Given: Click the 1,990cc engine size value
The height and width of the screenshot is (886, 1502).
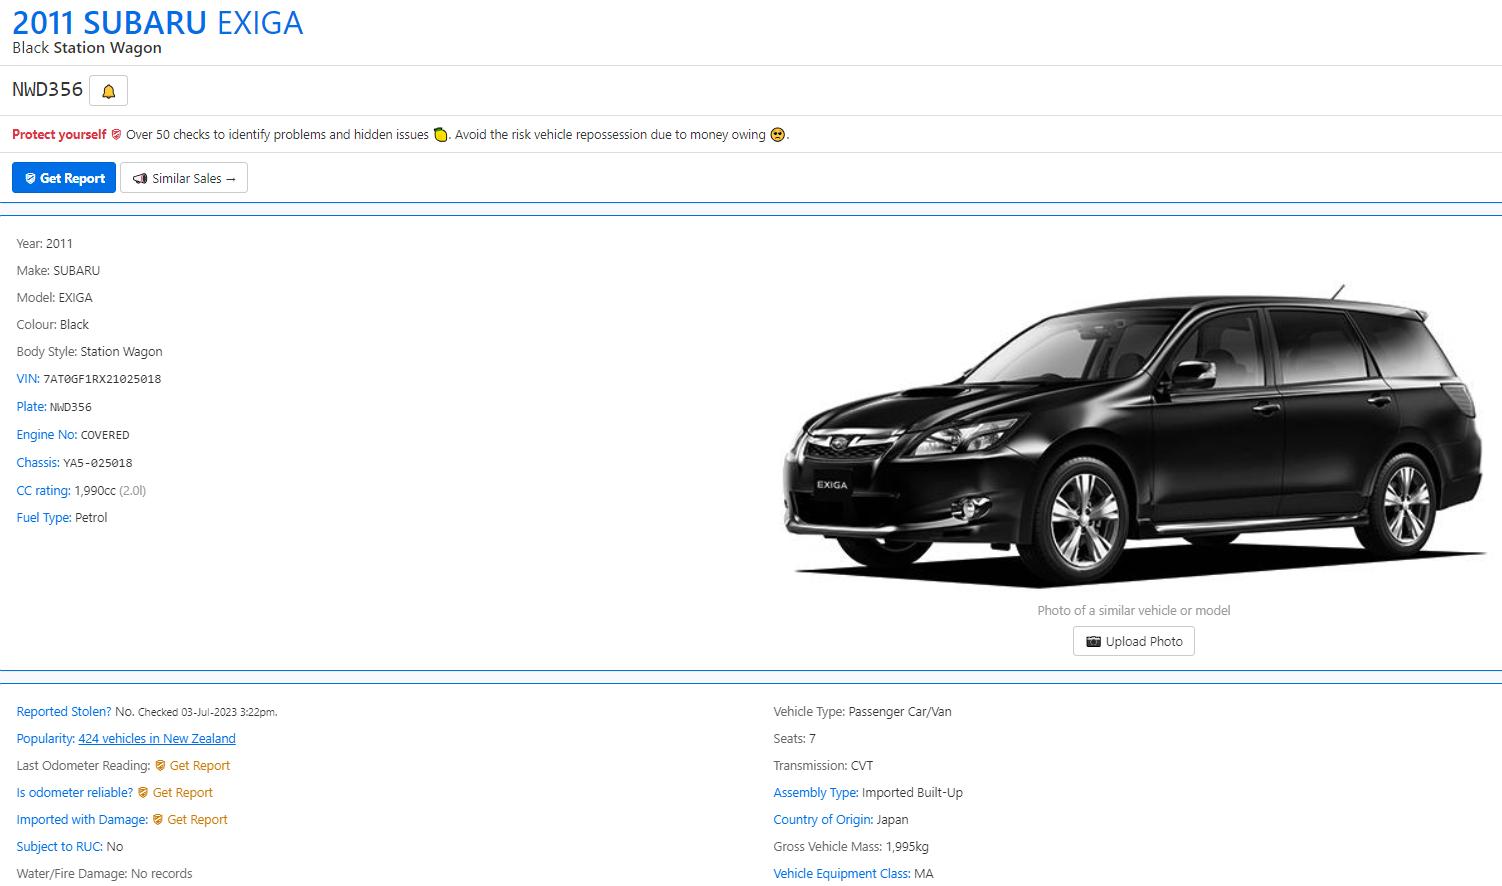Looking at the screenshot, I should pos(95,490).
